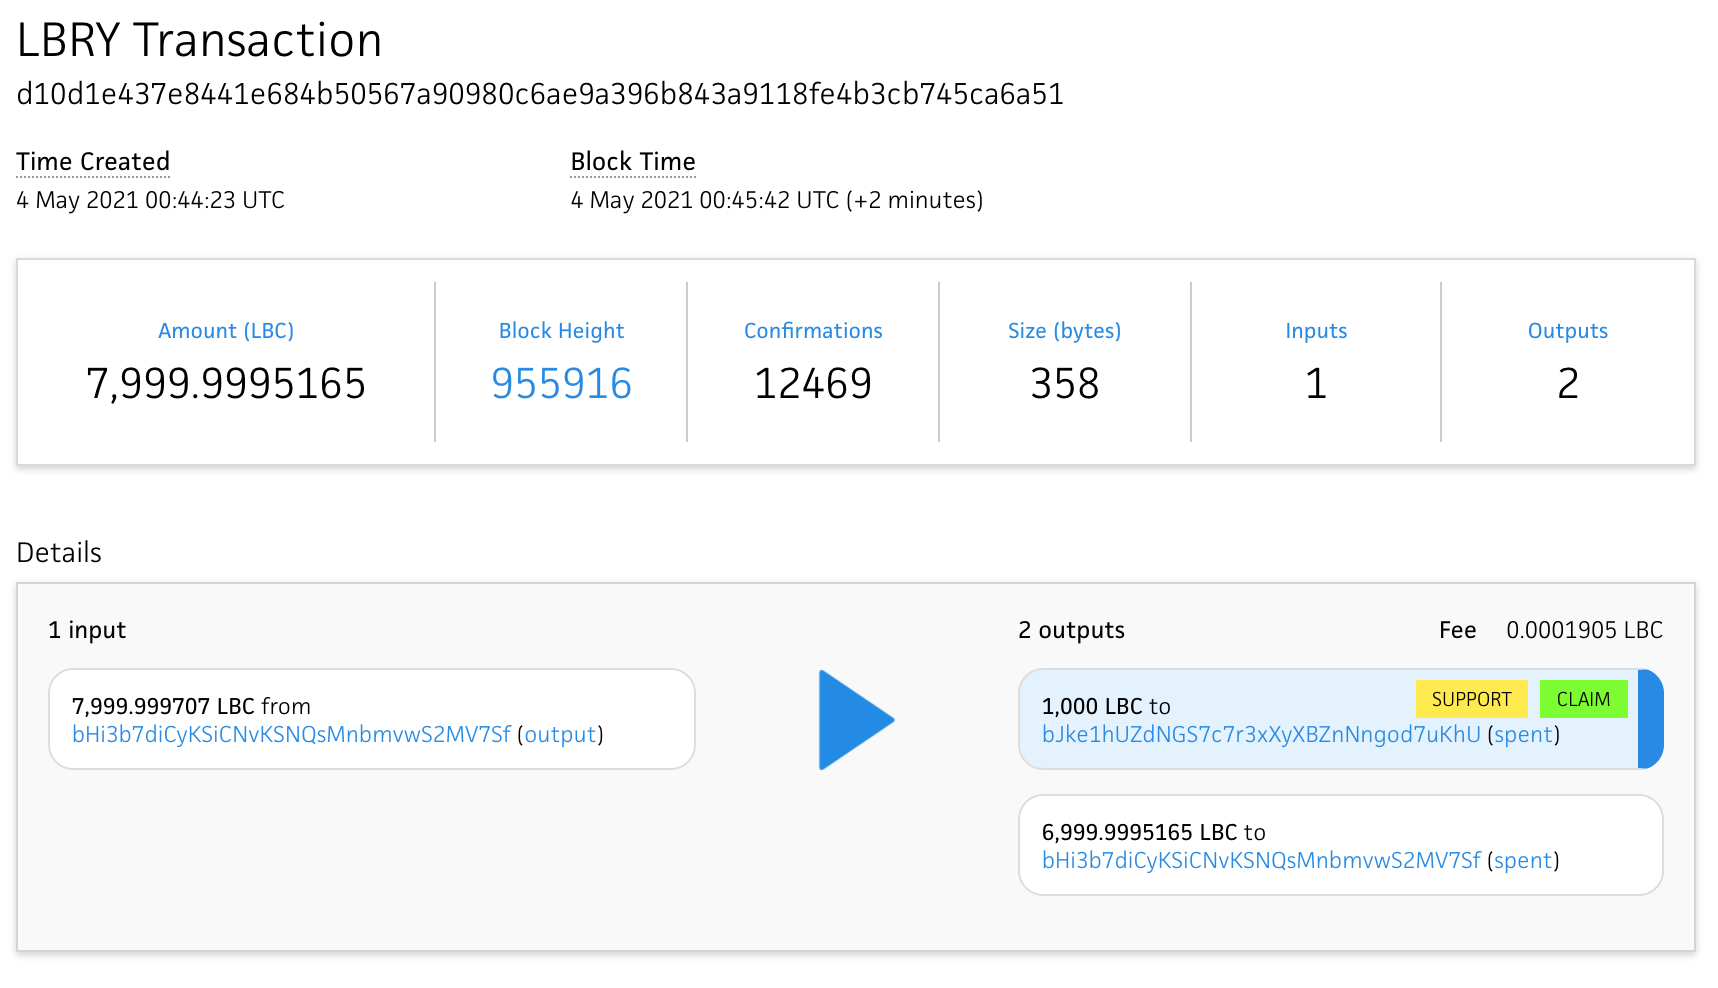This screenshot has height=988, width=1718.
Task: Open block height 955916 link
Action: tap(561, 384)
